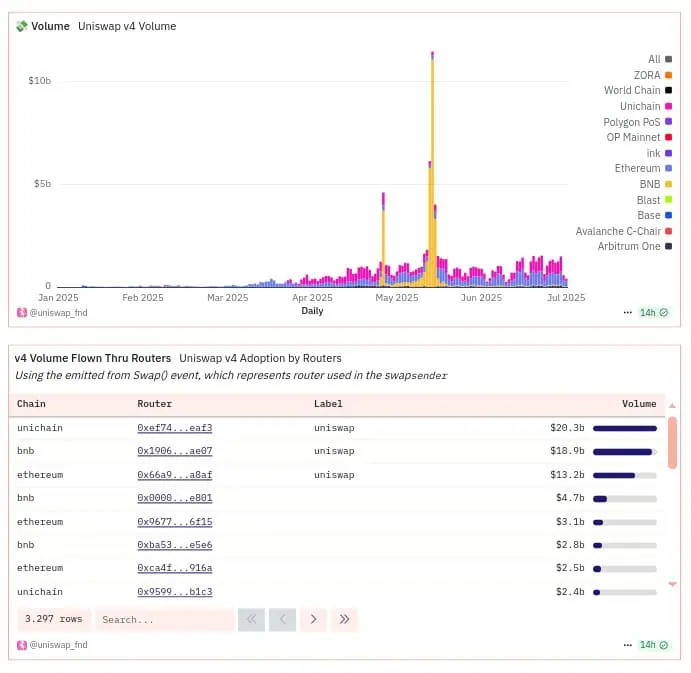This screenshot has height=673, width=691.
Task: Sort table by Router column header
Action: pos(154,404)
